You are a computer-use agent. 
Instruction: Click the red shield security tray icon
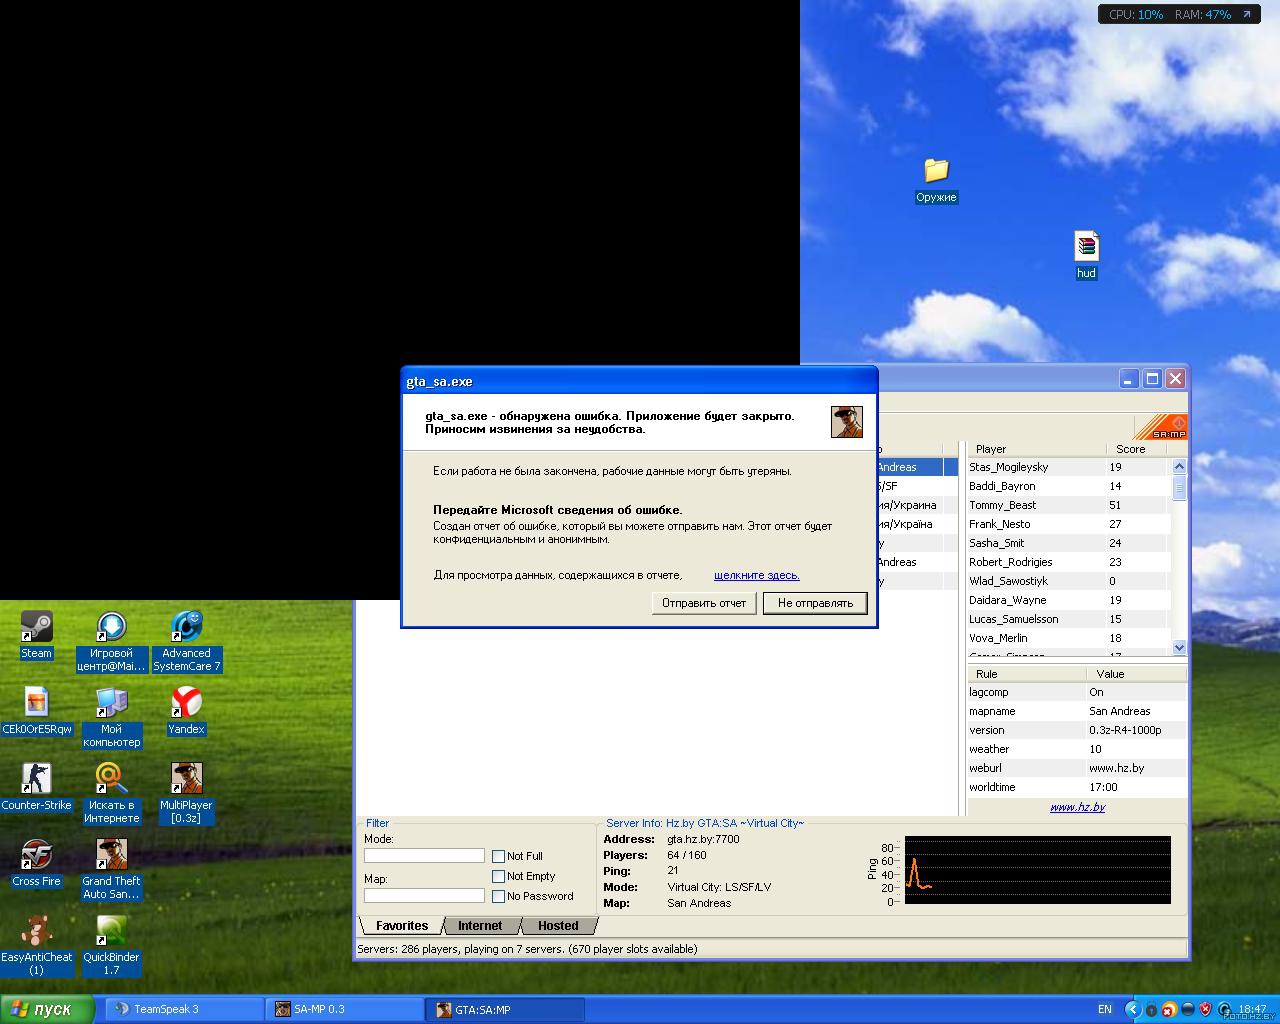pos(1205,1009)
